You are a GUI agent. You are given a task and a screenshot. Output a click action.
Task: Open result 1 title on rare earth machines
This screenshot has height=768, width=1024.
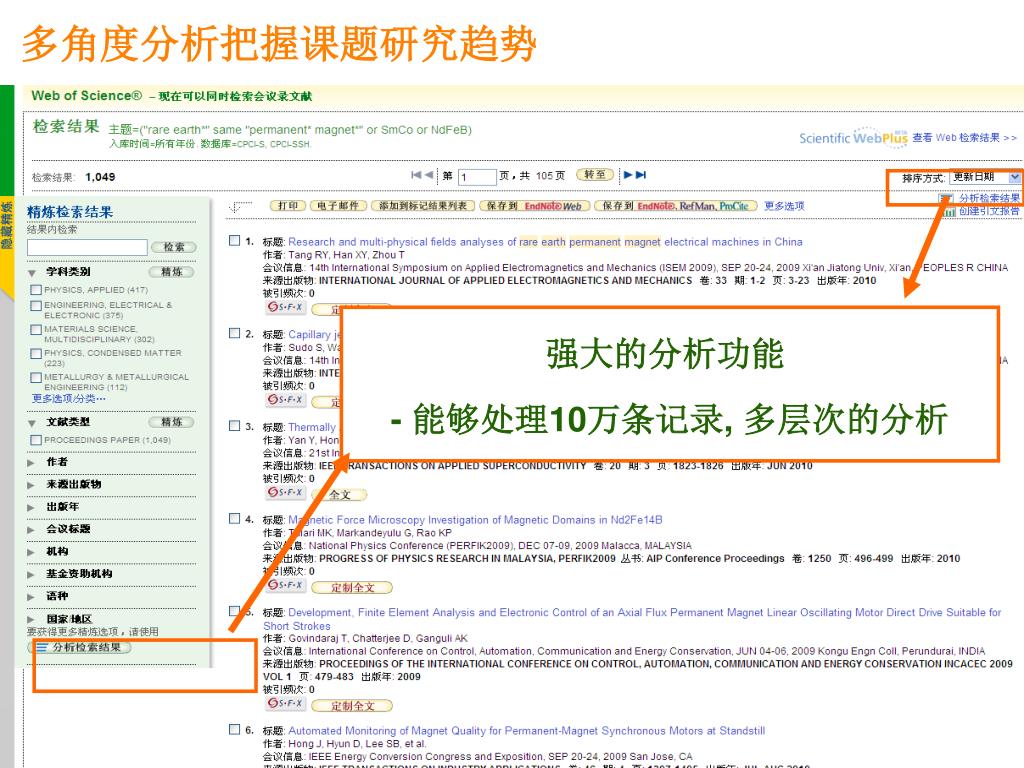(545, 242)
